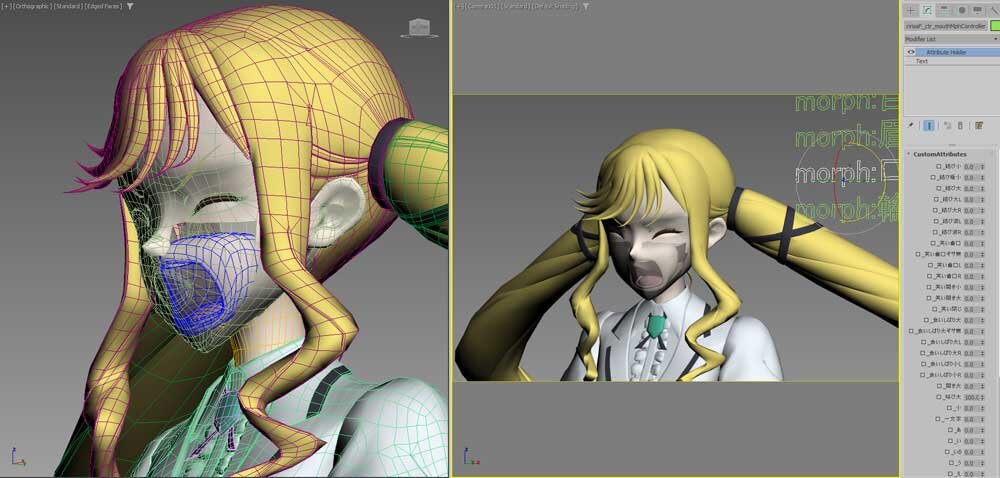Open the camera view label menu
Screen dimensions: 1000x478
click(483, 6)
